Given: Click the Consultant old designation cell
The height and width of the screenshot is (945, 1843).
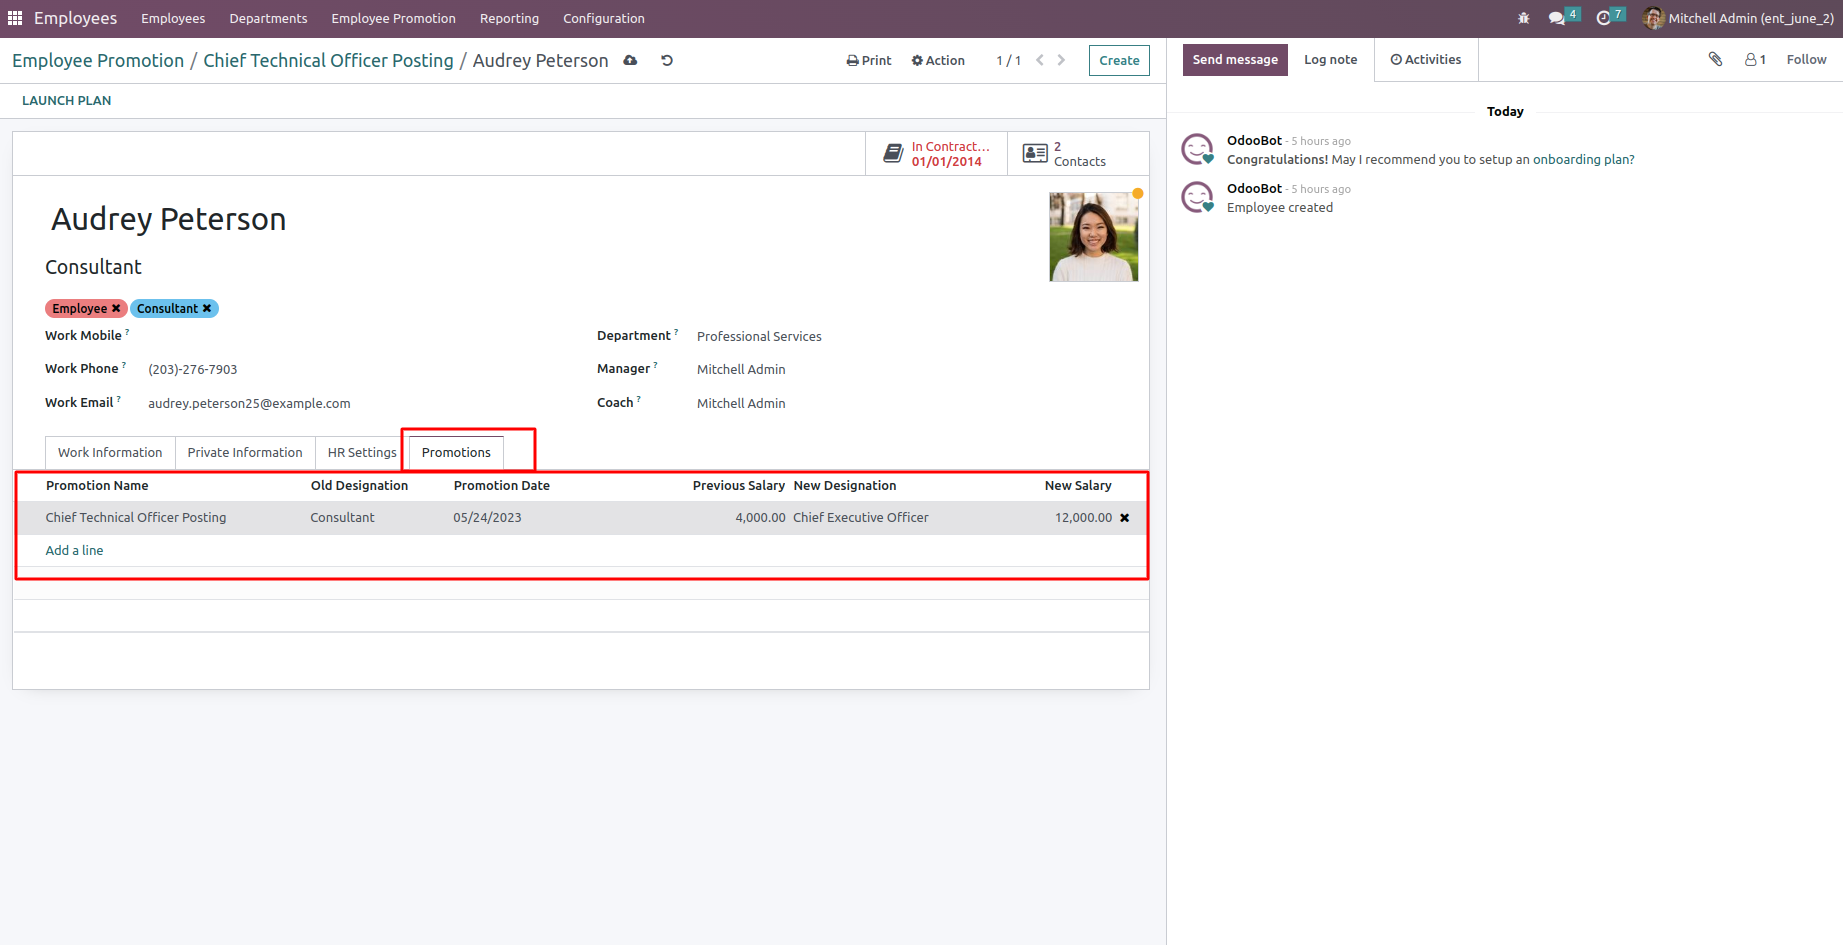Looking at the screenshot, I should pyautogui.click(x=342, y=518).
